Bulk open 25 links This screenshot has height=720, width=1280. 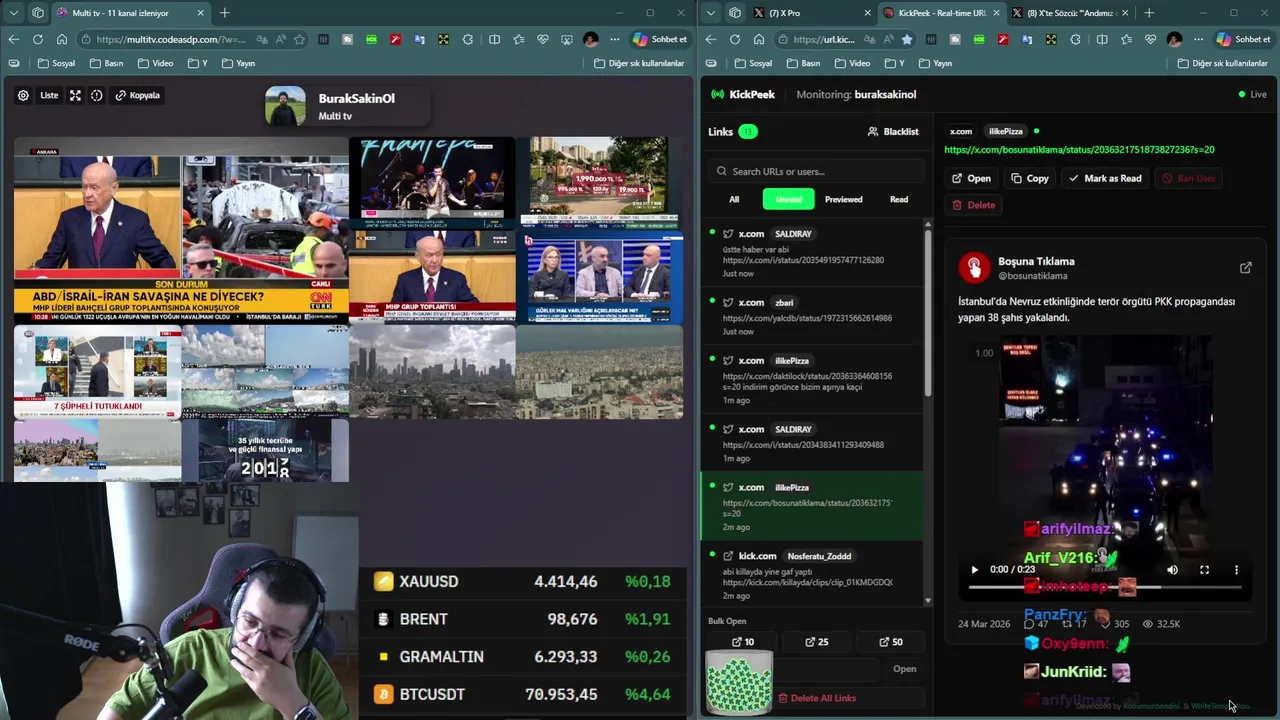coord(816,642)
